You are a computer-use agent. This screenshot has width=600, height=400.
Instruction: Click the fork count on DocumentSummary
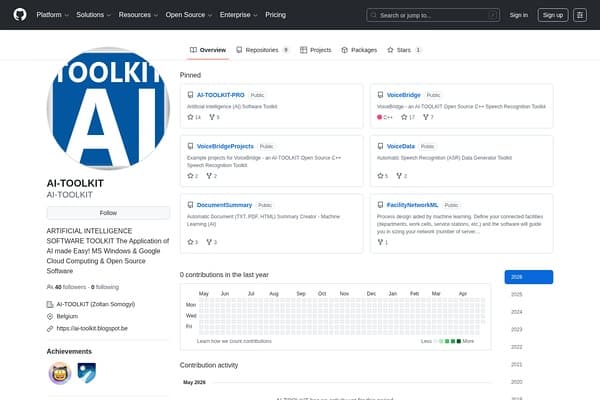click(212, 242)
